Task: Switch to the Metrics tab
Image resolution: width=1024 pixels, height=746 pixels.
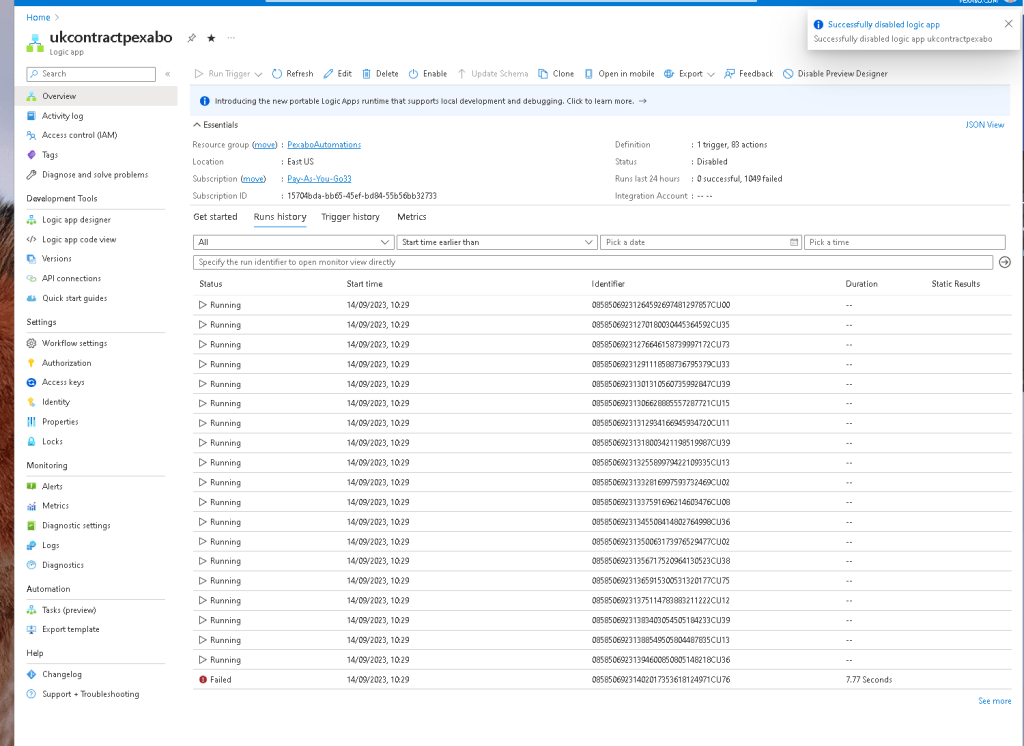Action: click(411, 217)
